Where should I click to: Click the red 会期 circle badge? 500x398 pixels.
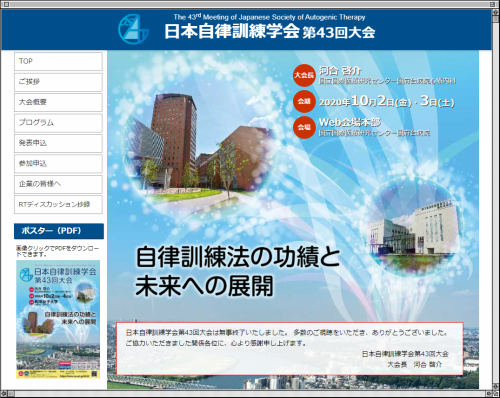click(x=304, y=101)
